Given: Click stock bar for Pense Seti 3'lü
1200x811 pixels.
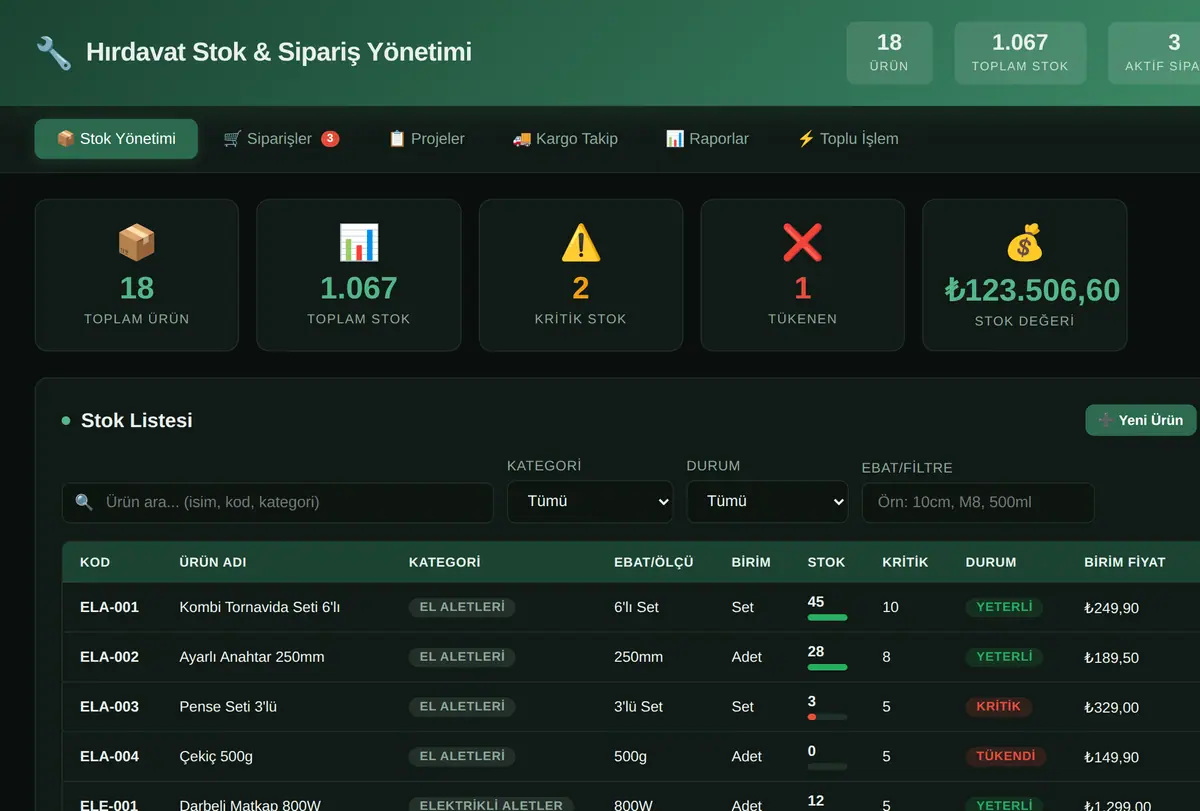Looking at the screenshot, I should 827,717.
